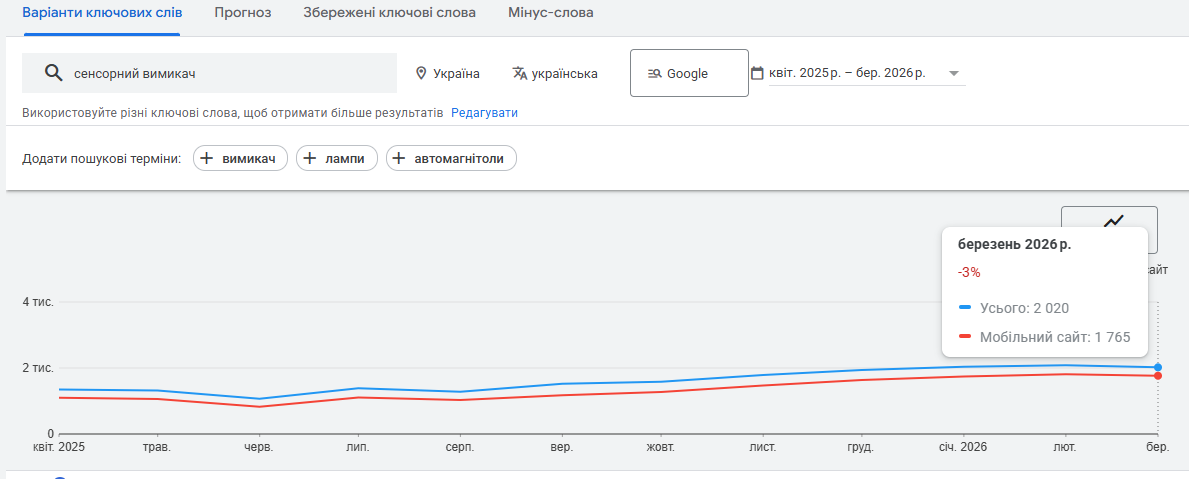The height and width of the screenshot is (479, 1189).
Task: Click the plus icon on the вимикач chip
Action: pyautogui.click(x=207, y=158)
